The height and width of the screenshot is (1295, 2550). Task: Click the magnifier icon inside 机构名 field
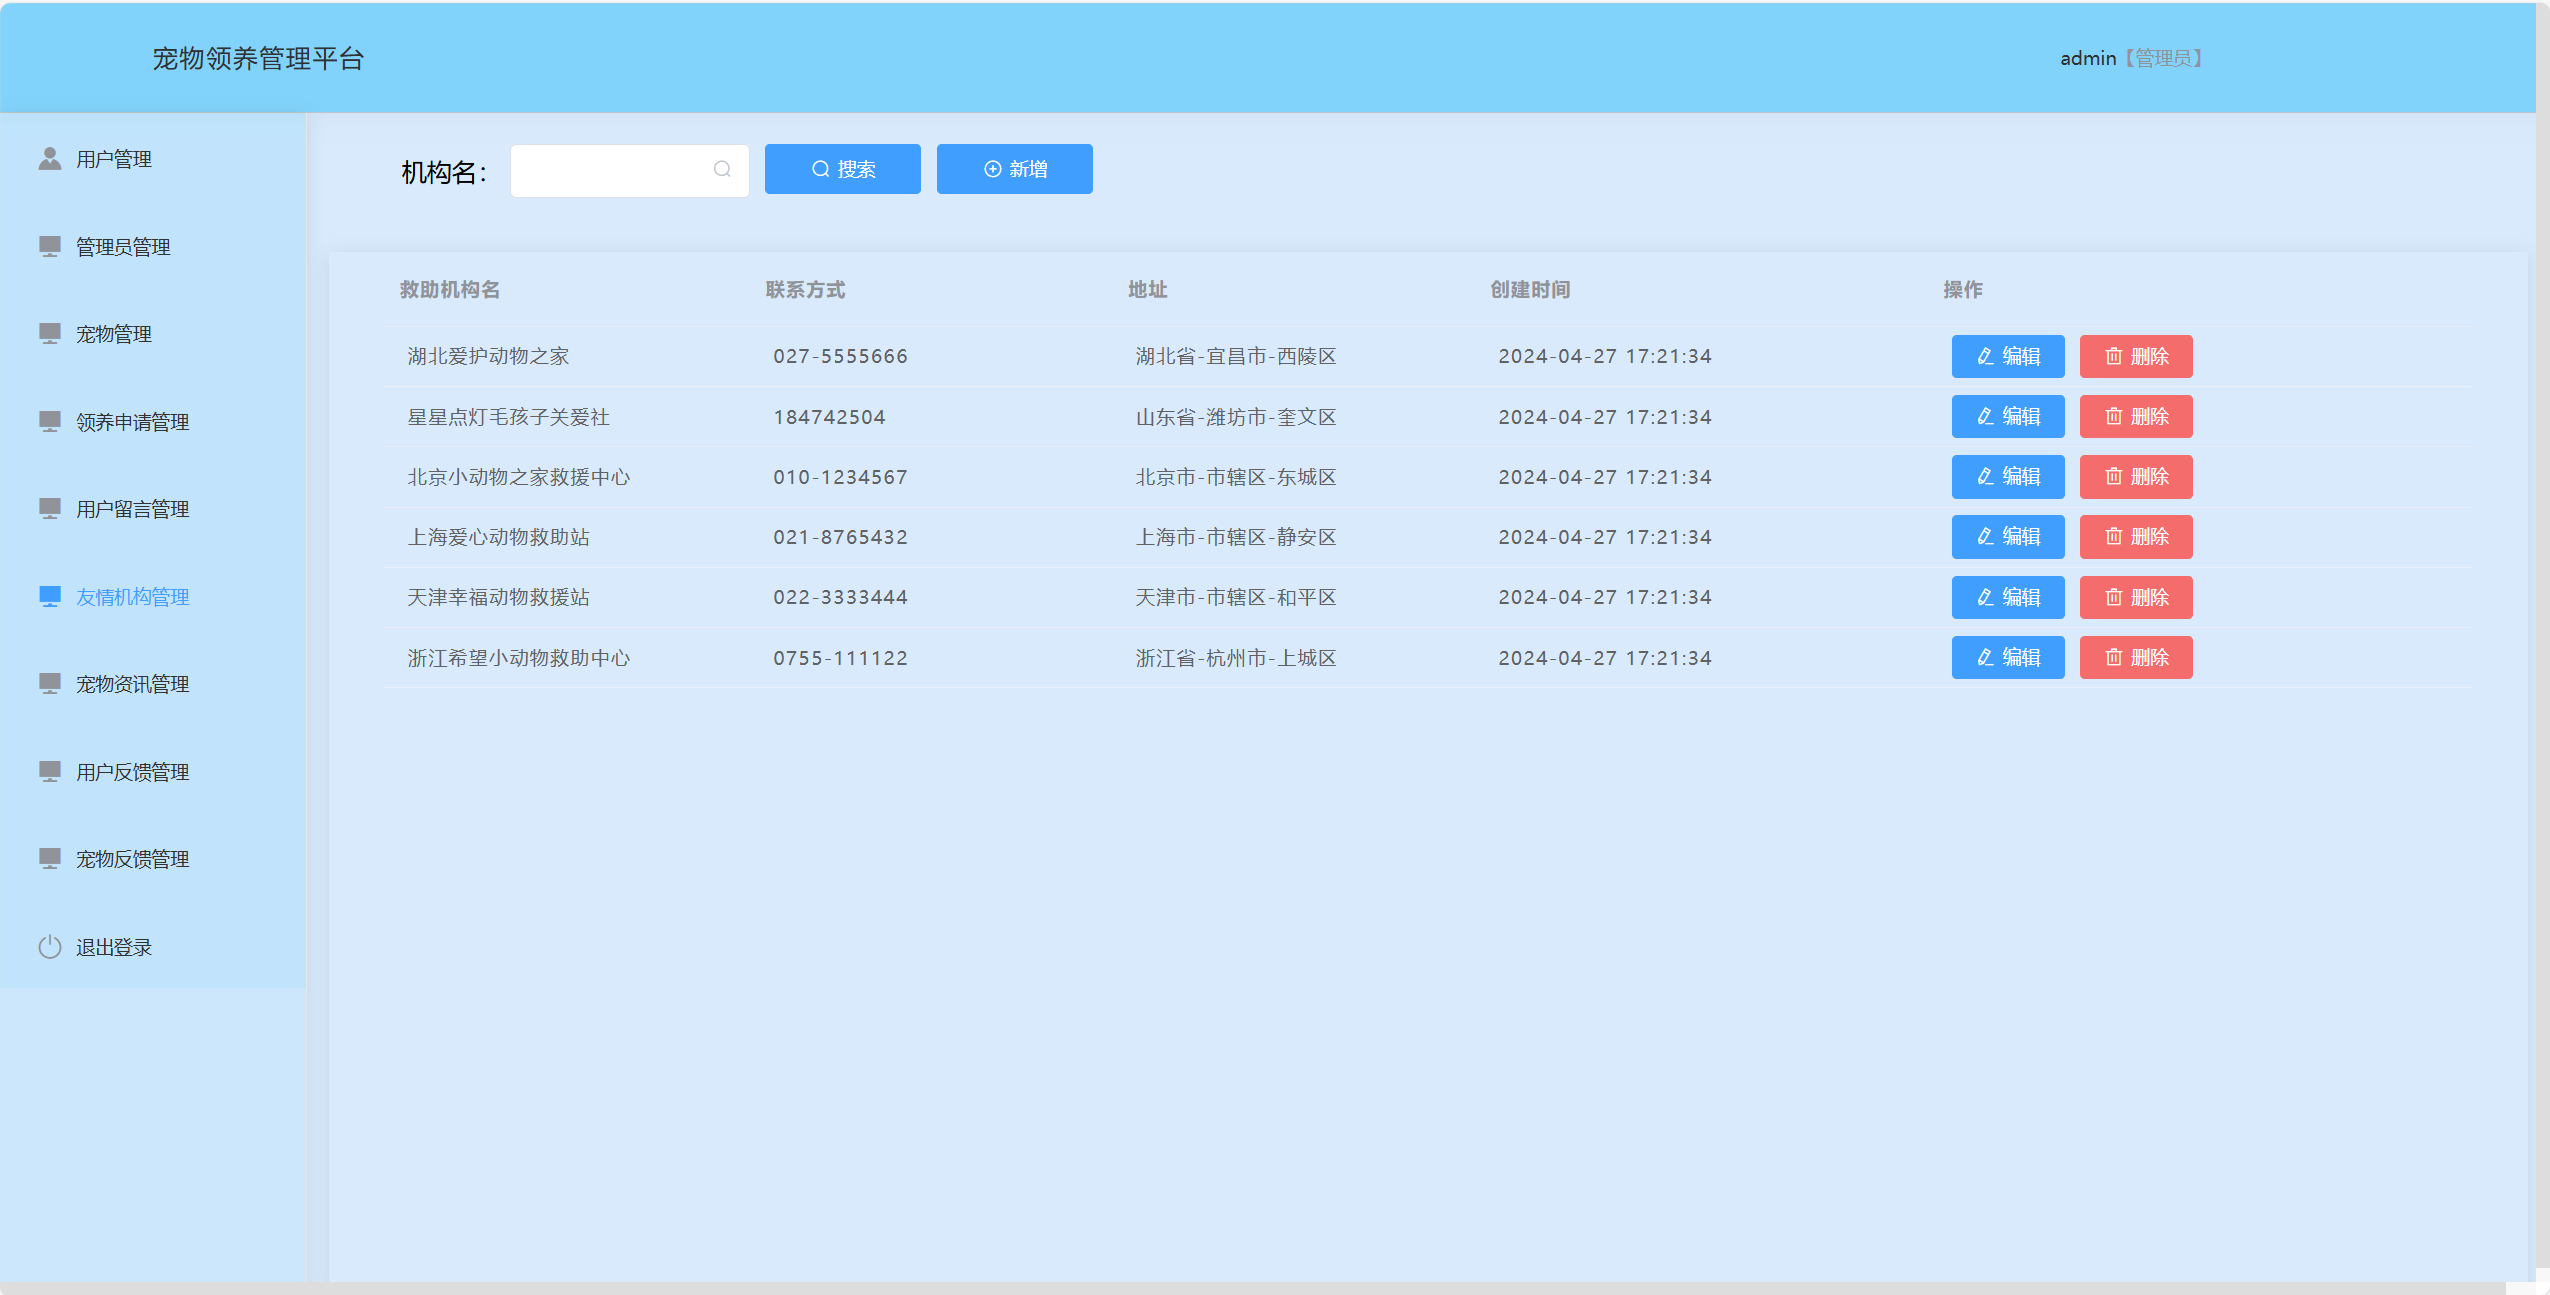[722, 170]
